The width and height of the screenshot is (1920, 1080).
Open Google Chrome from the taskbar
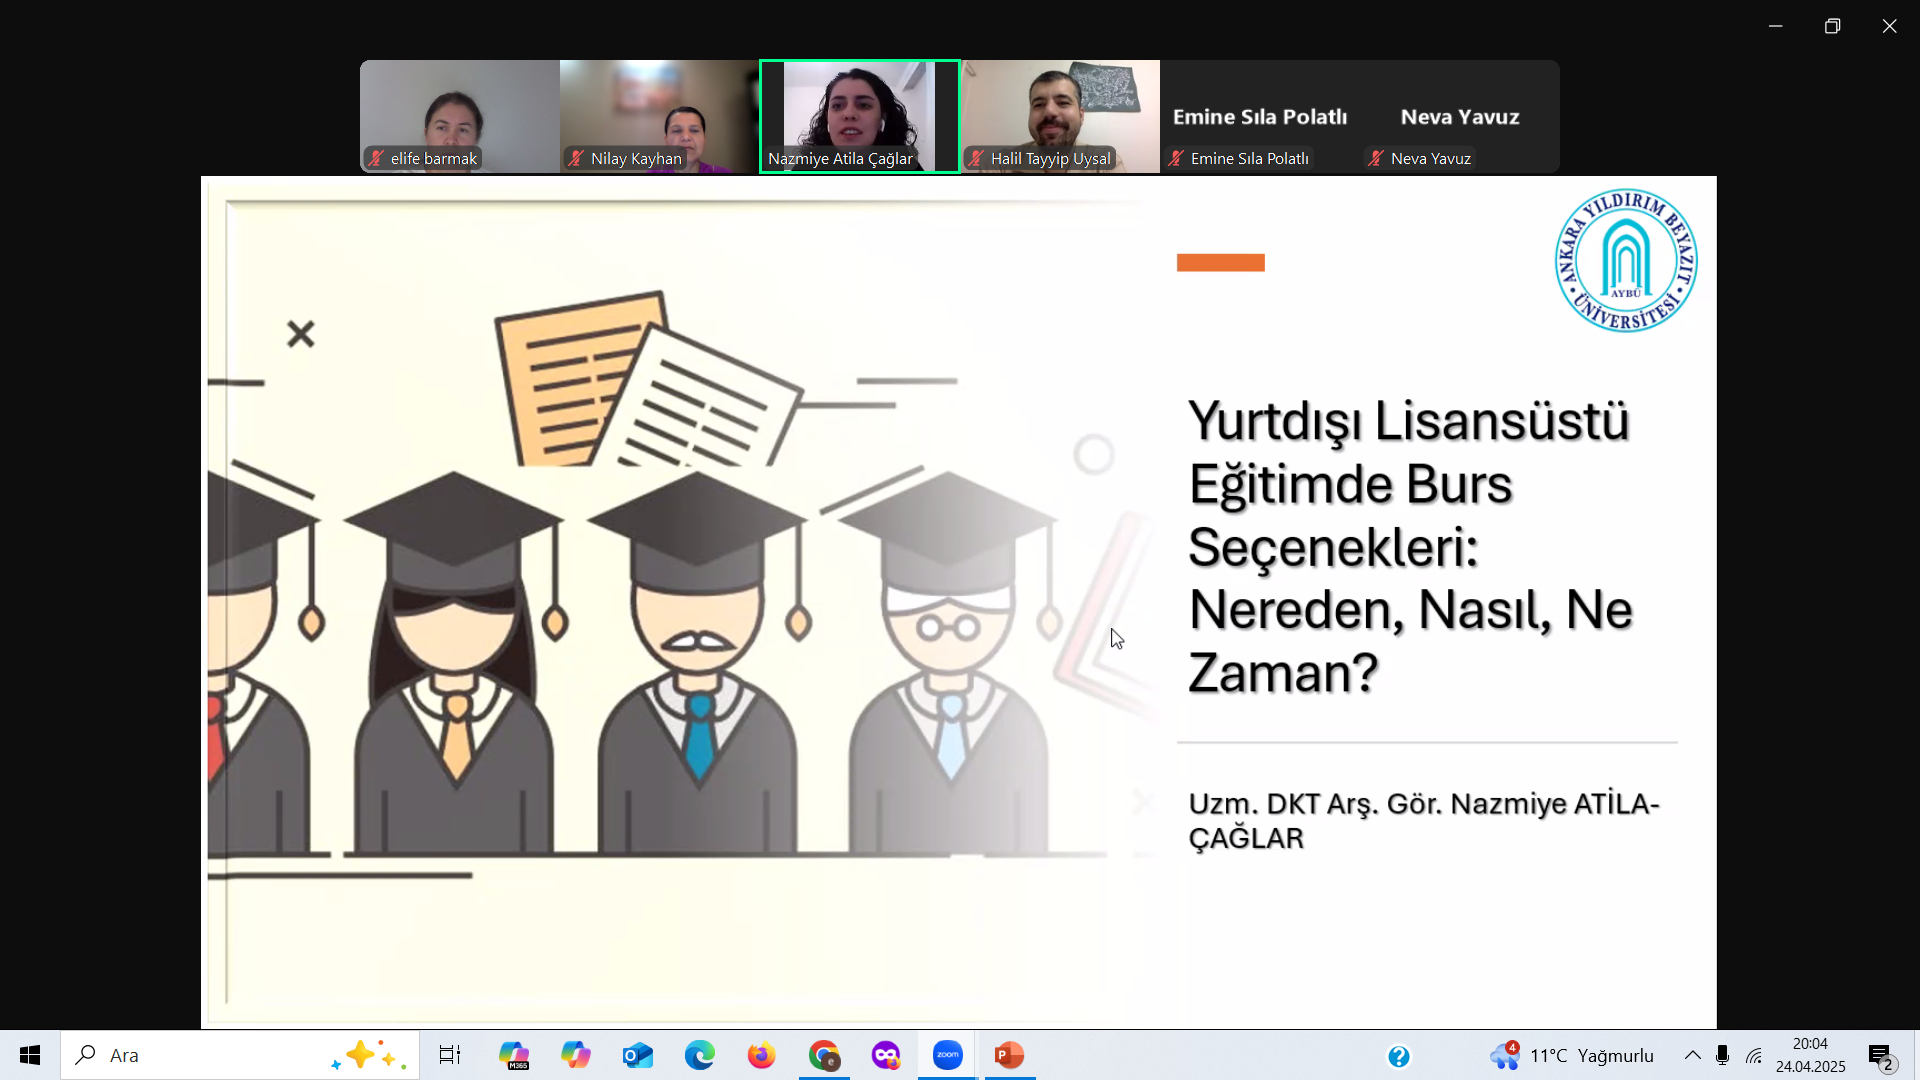point(824,1055)
